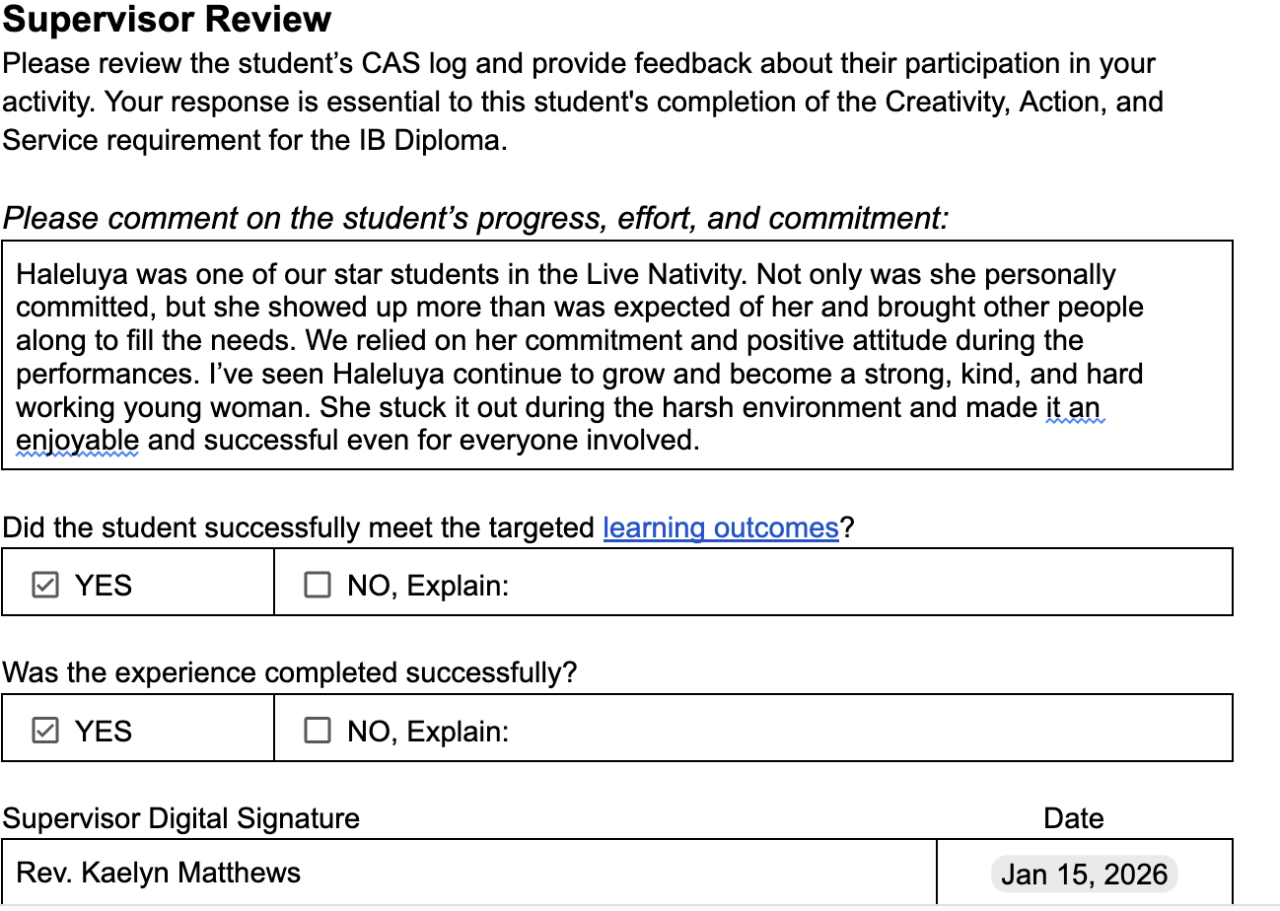The image size is (1280, 911).
Task: Open the Jan 15, 2026 date chip
Action: pyautogui.click(x=1084, y=874)
